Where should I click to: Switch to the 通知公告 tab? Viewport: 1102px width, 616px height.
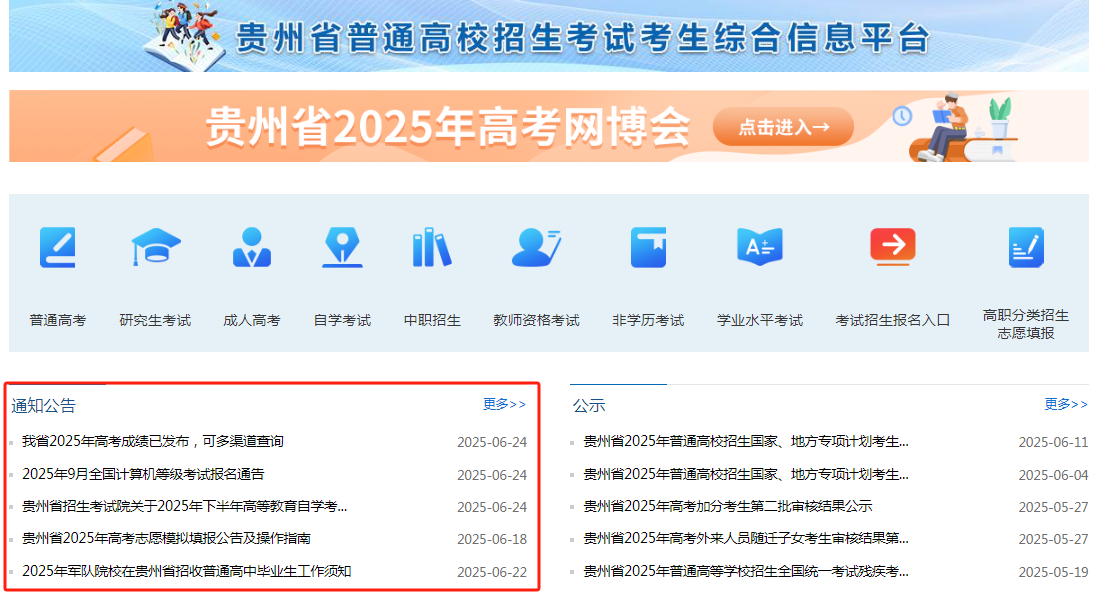point(43,406)
